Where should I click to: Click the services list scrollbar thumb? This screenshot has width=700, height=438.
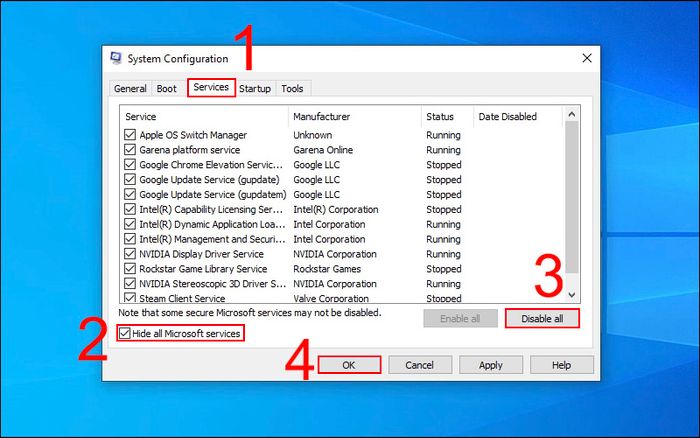click(x=571, y=197)
